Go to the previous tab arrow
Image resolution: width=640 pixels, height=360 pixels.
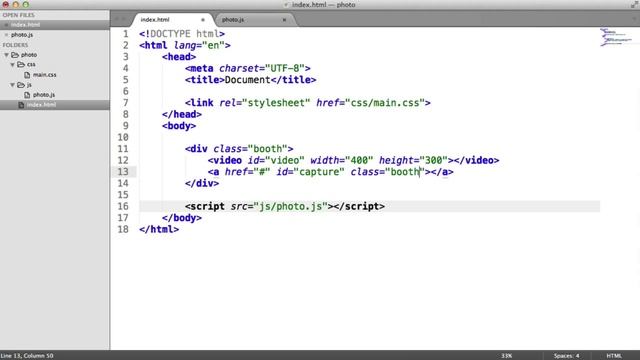[117, 19]
